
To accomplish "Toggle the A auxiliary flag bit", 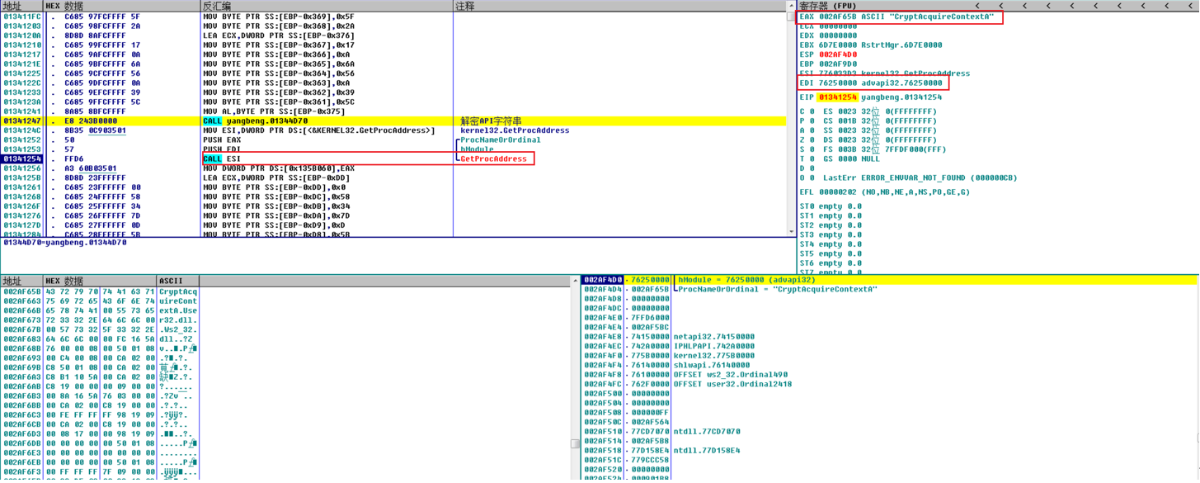I will 813,130.
